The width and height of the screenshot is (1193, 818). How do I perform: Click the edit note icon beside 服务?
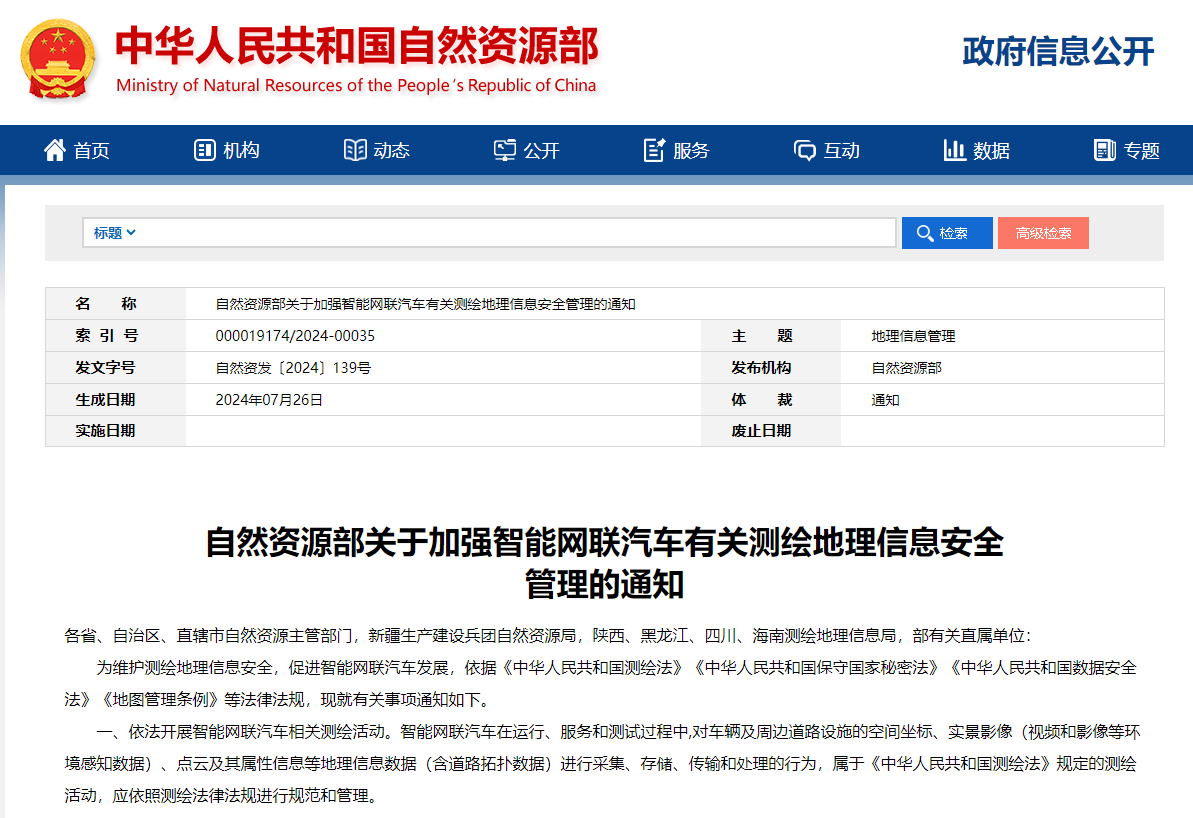point(654,150)
